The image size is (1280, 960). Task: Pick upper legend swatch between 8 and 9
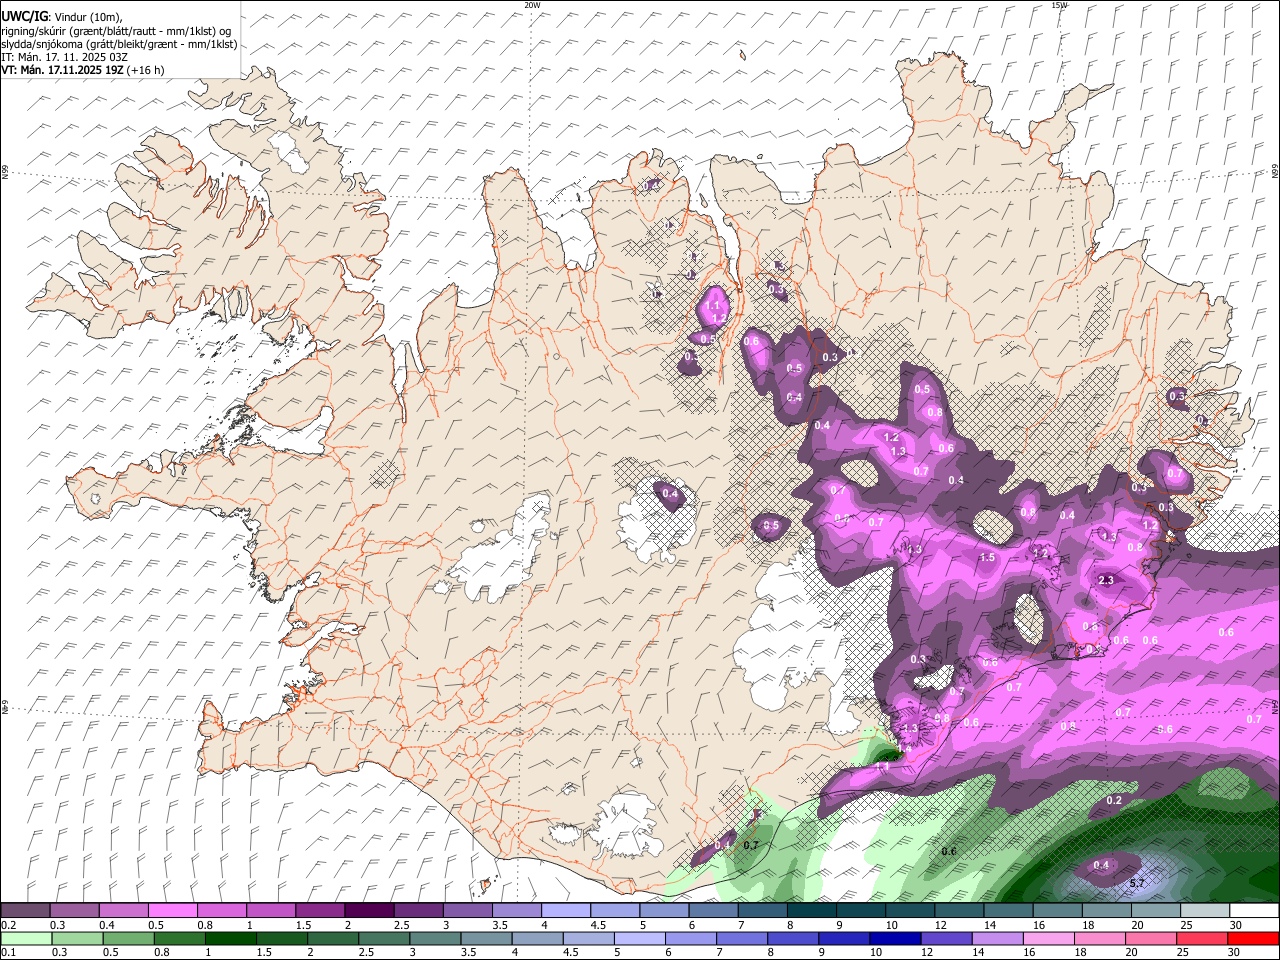click(812, 910)
